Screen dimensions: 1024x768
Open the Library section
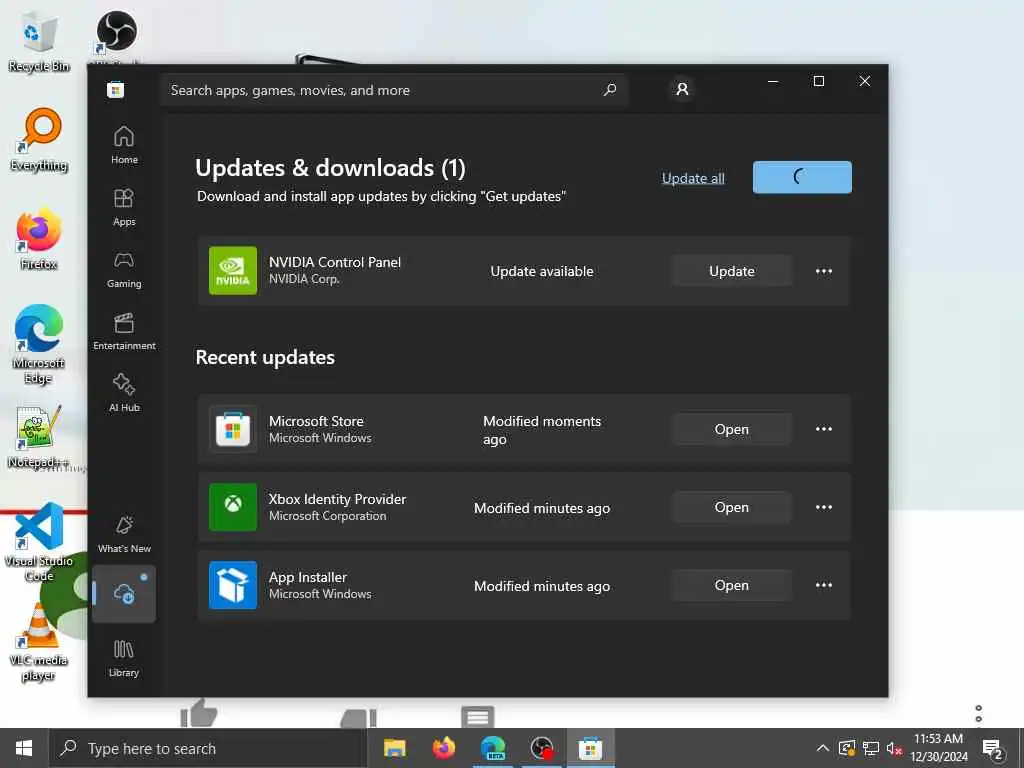pyautogui.click(x=124, y=658)
